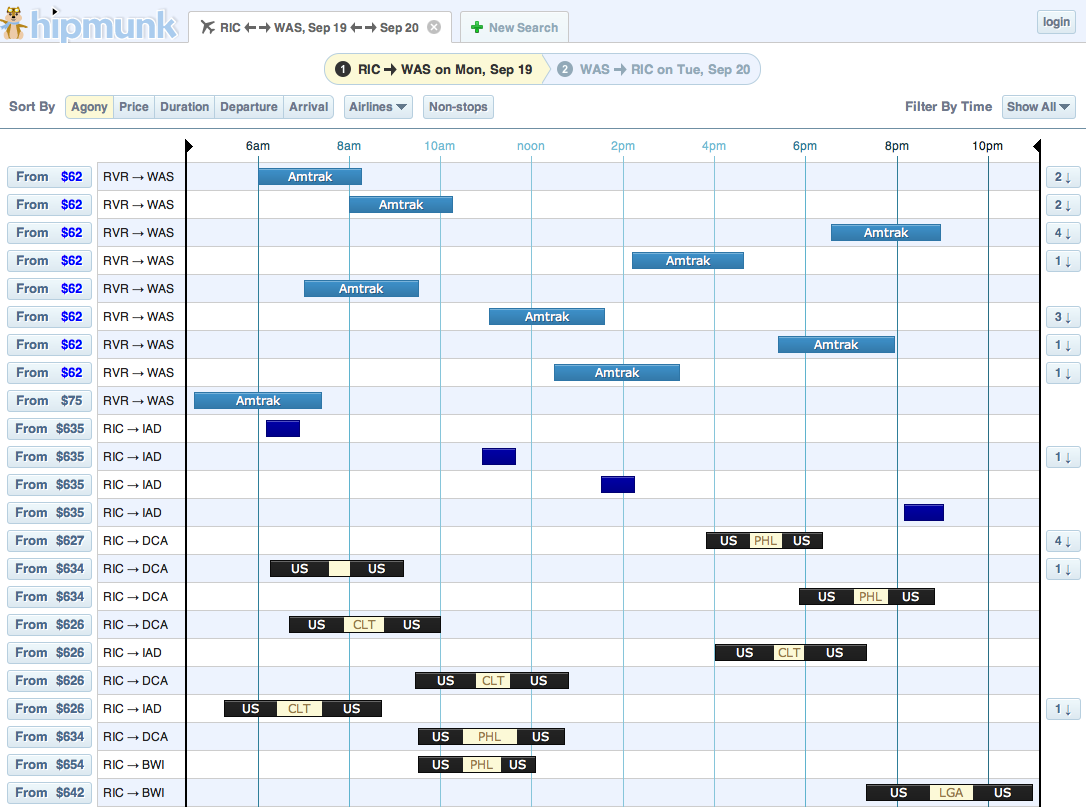Screen dimensions: 1086x807
Task: Select leg 1 RIC to WAS on Mon, Sep 19
Action: click(x=435, y=69)
